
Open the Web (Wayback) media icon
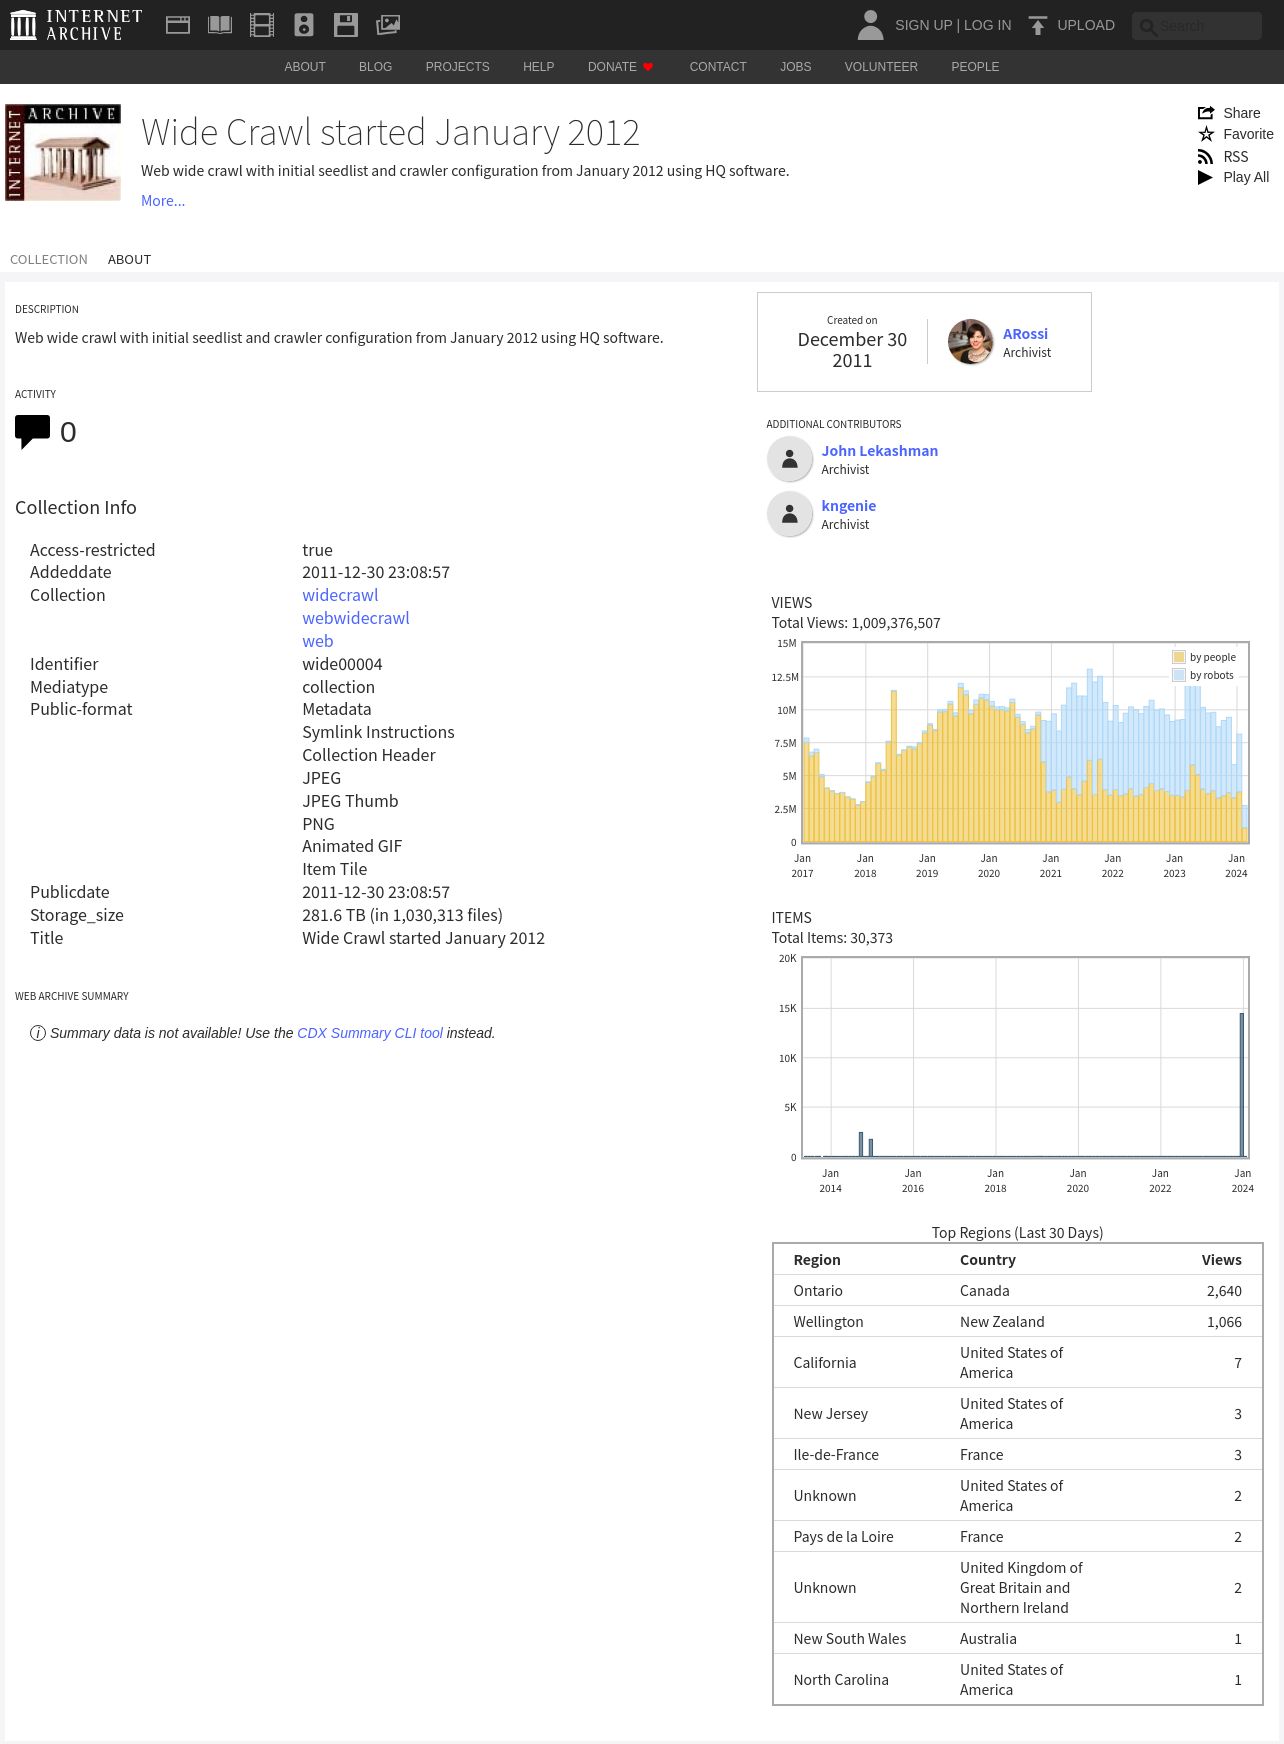[x=178, y=25]
